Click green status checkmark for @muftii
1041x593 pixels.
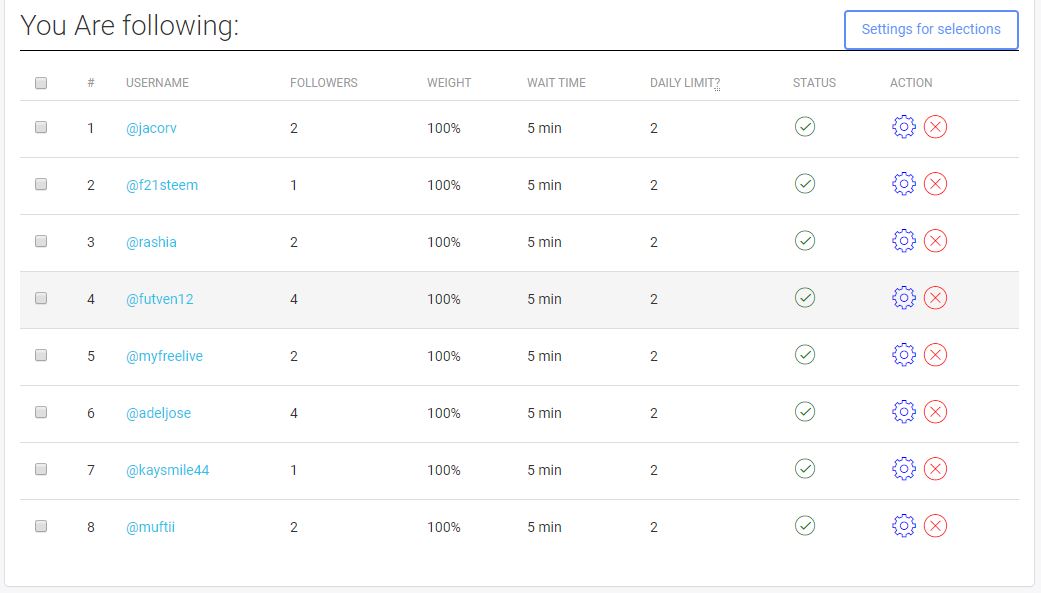point(804,526)
